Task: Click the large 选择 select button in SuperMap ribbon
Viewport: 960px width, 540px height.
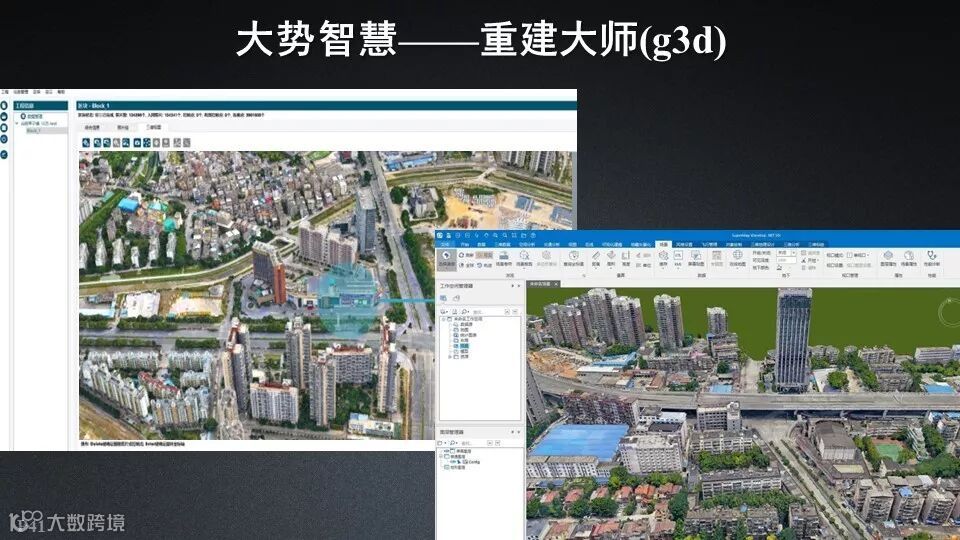Action: point(446,260)
